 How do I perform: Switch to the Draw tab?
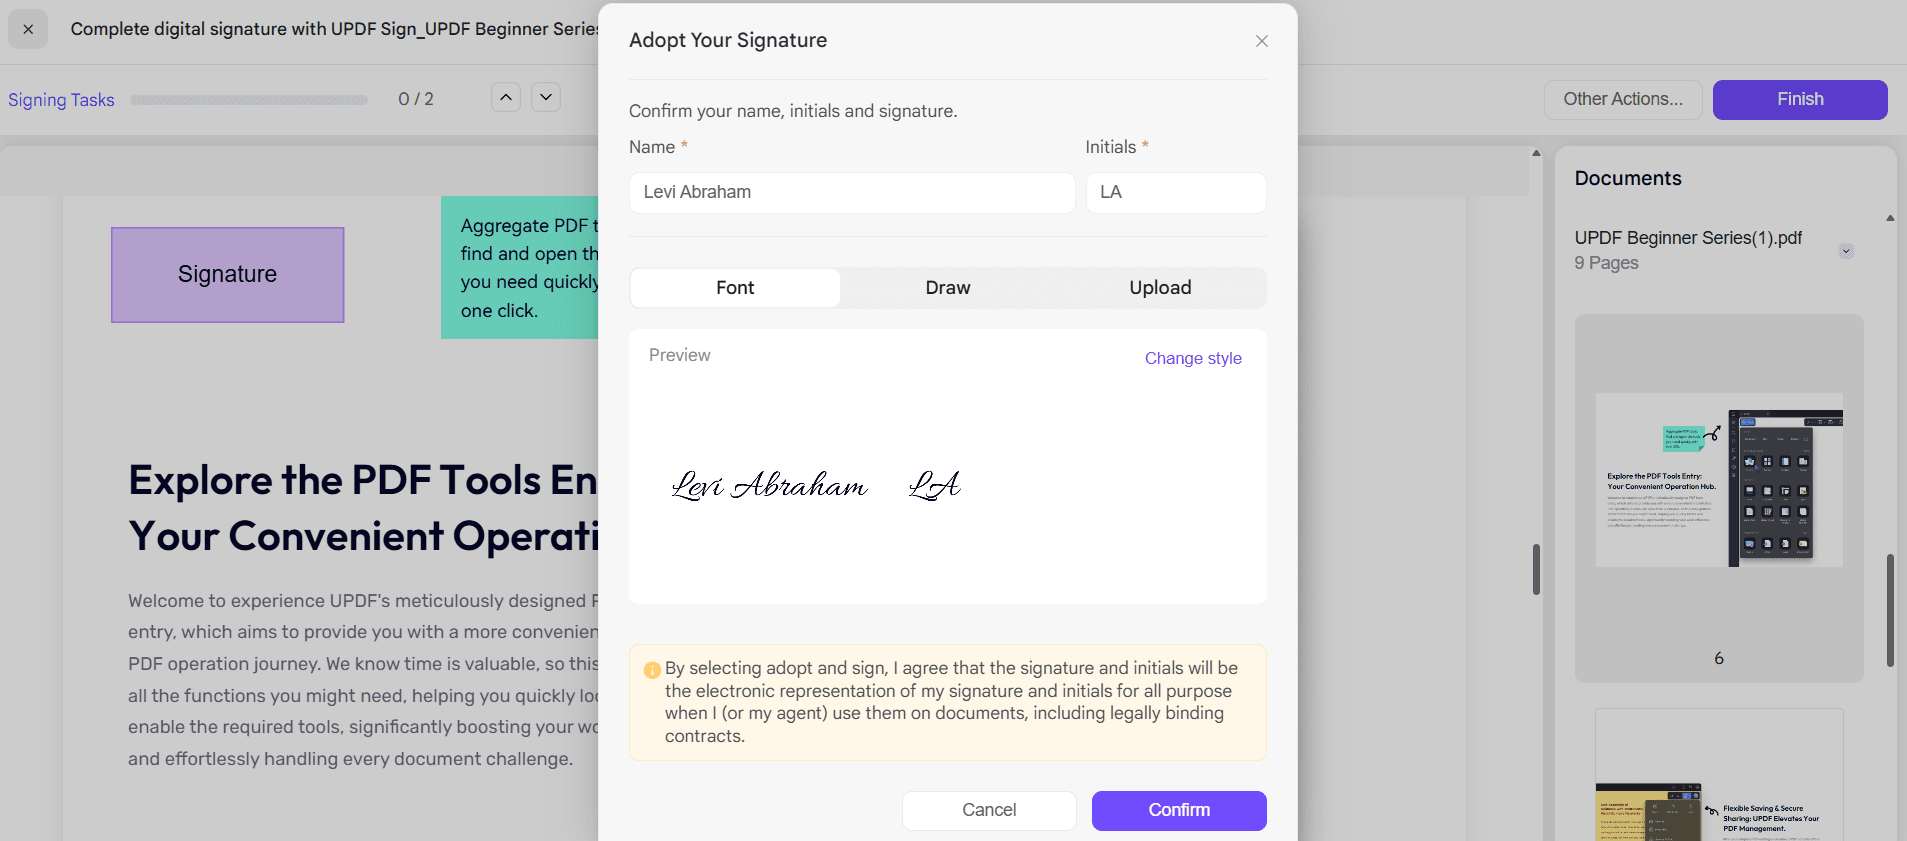point(947,288)
